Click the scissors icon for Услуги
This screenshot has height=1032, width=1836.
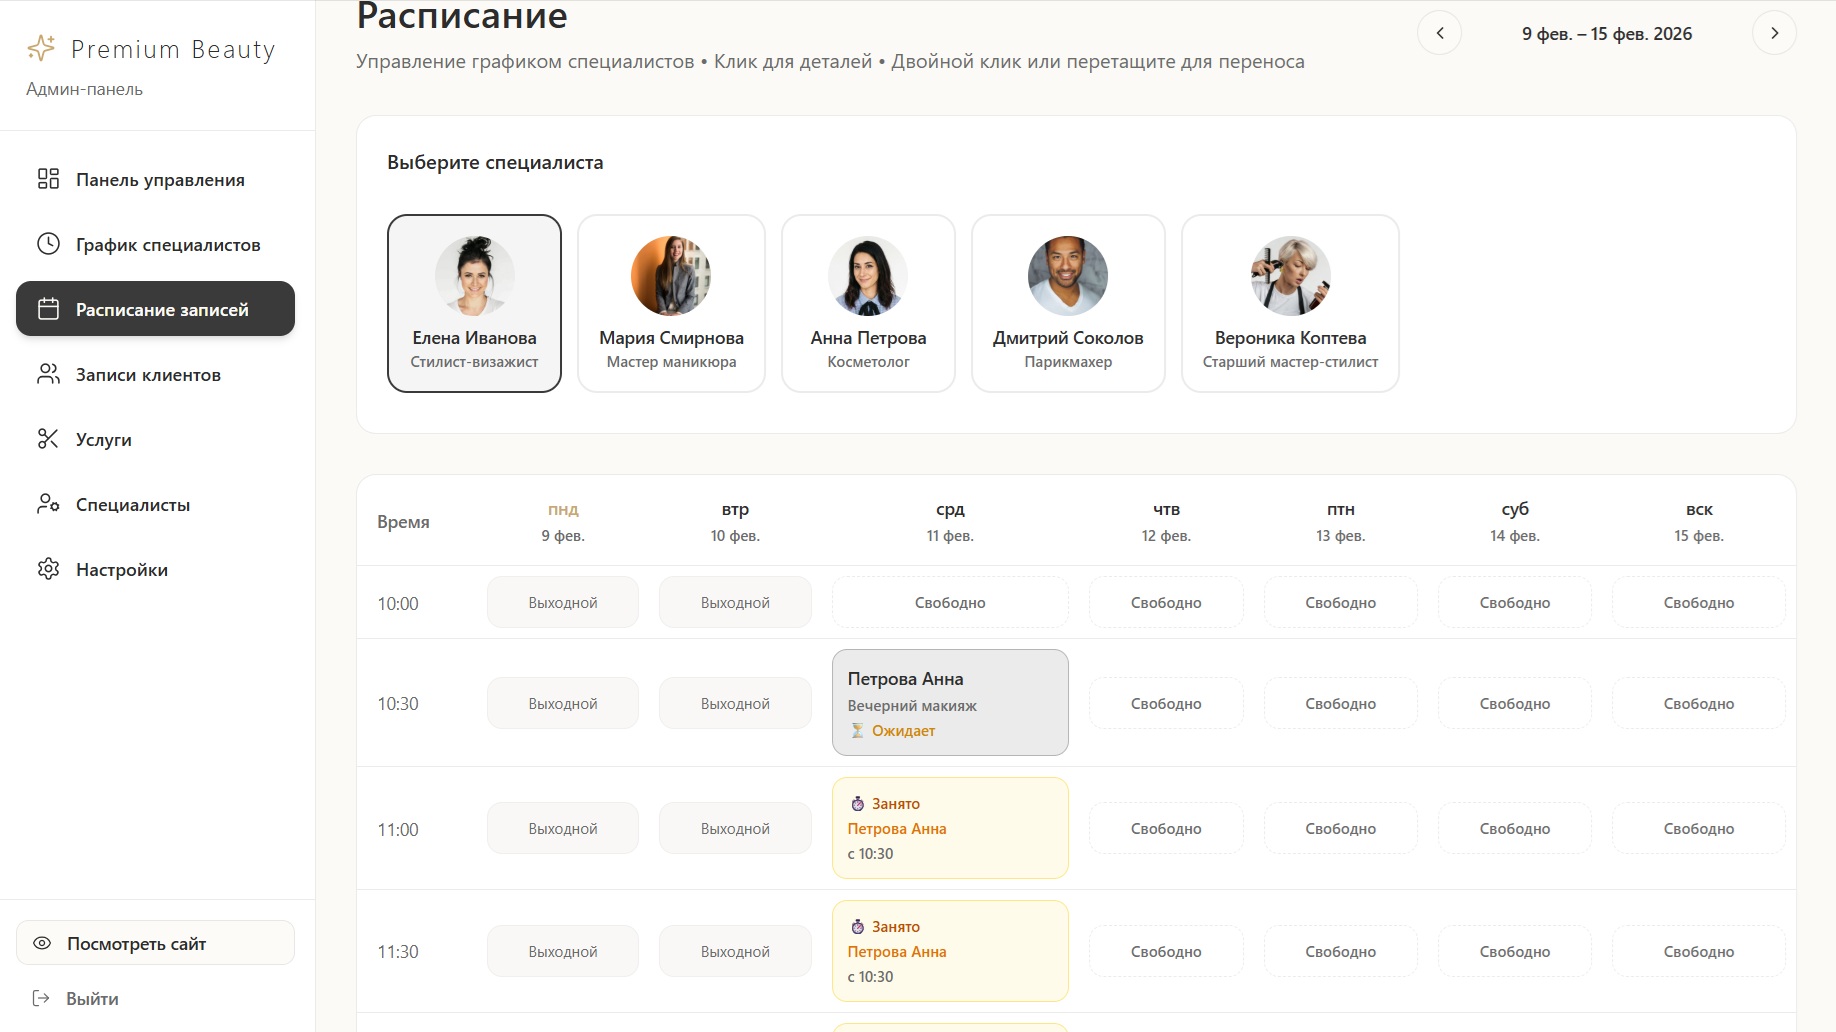point(48,439)
